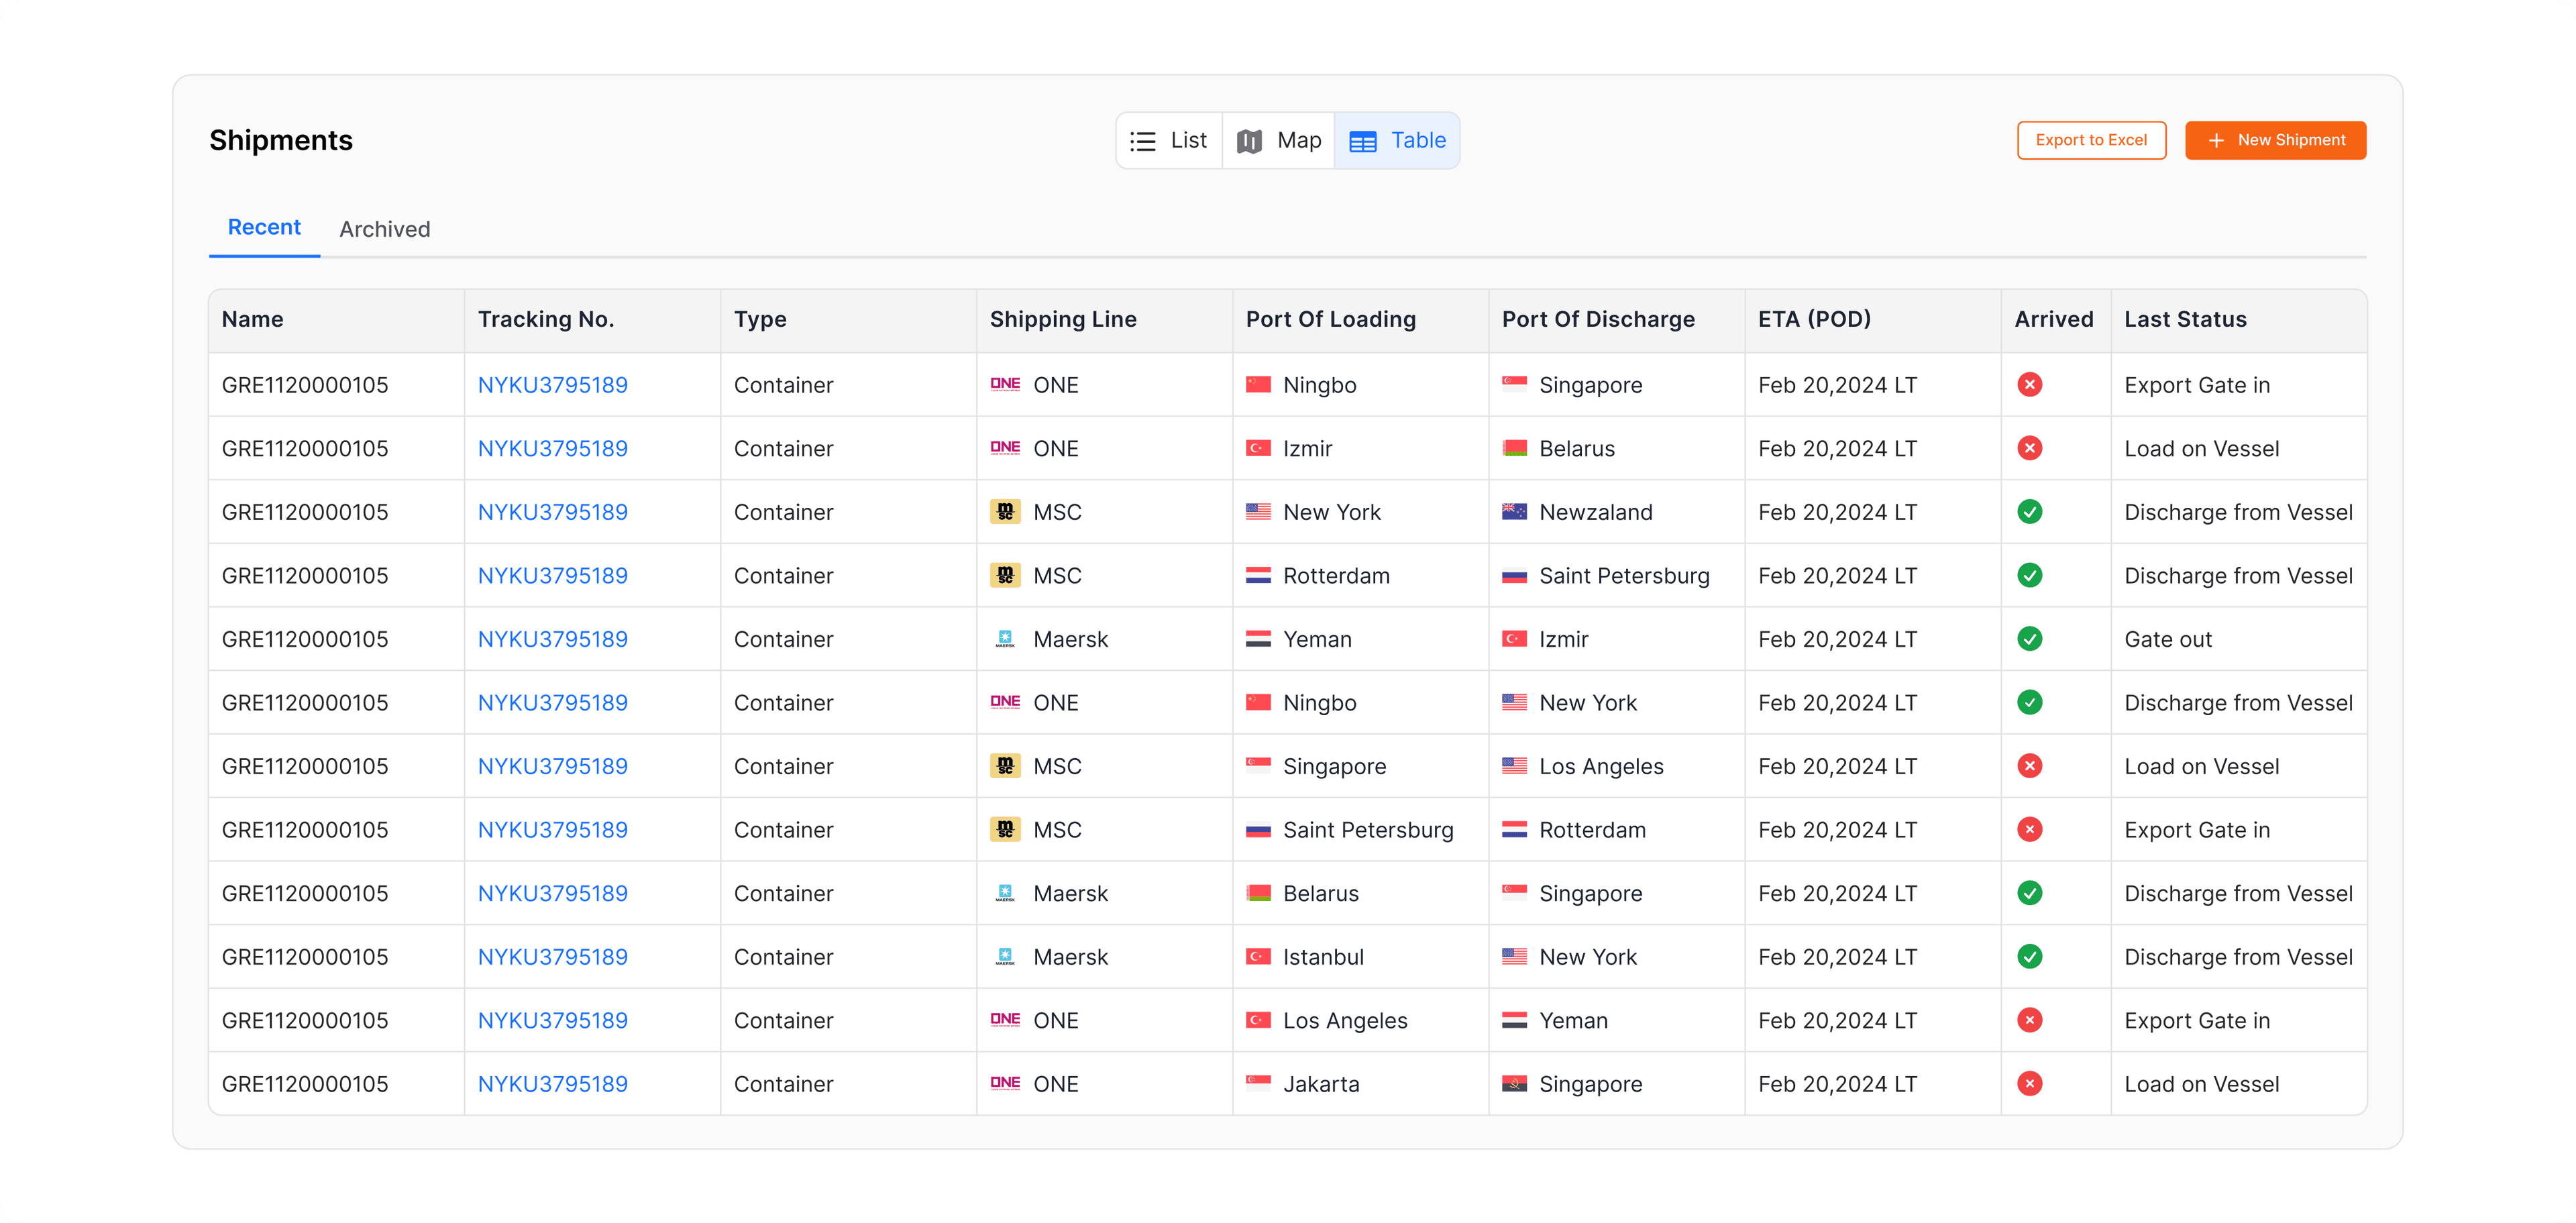
Task: Click the Shipments page title
Action: (x=281, y=141)
